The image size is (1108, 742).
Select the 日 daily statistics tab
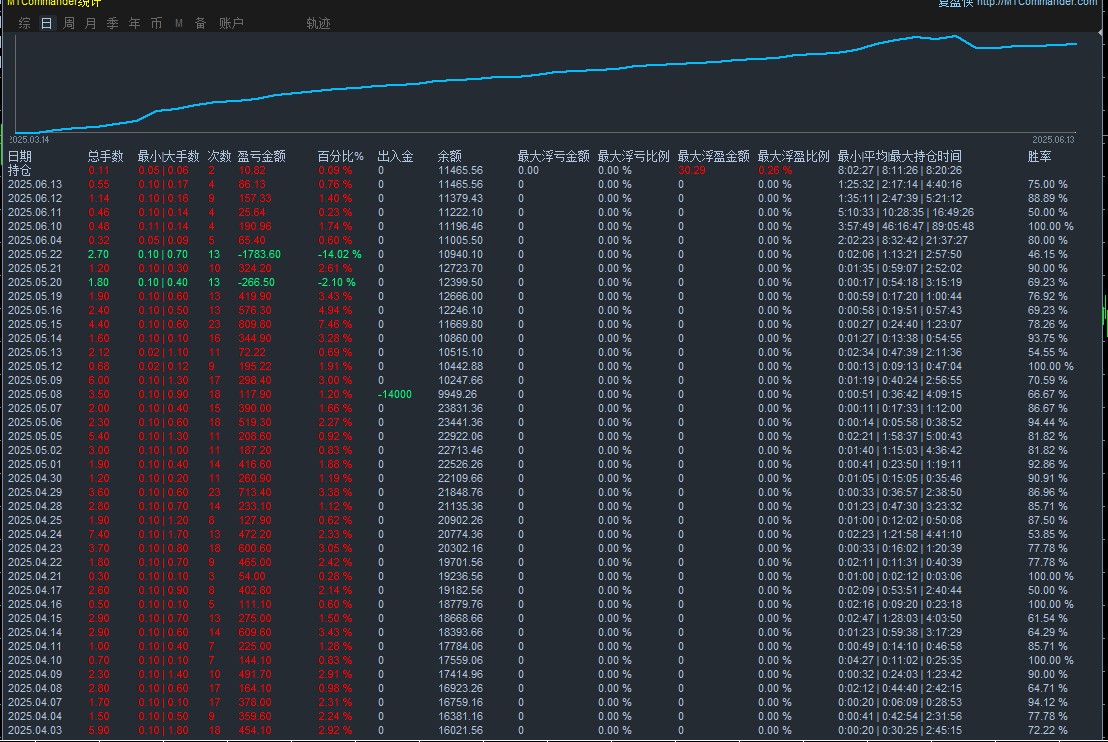tap(46, 23)
